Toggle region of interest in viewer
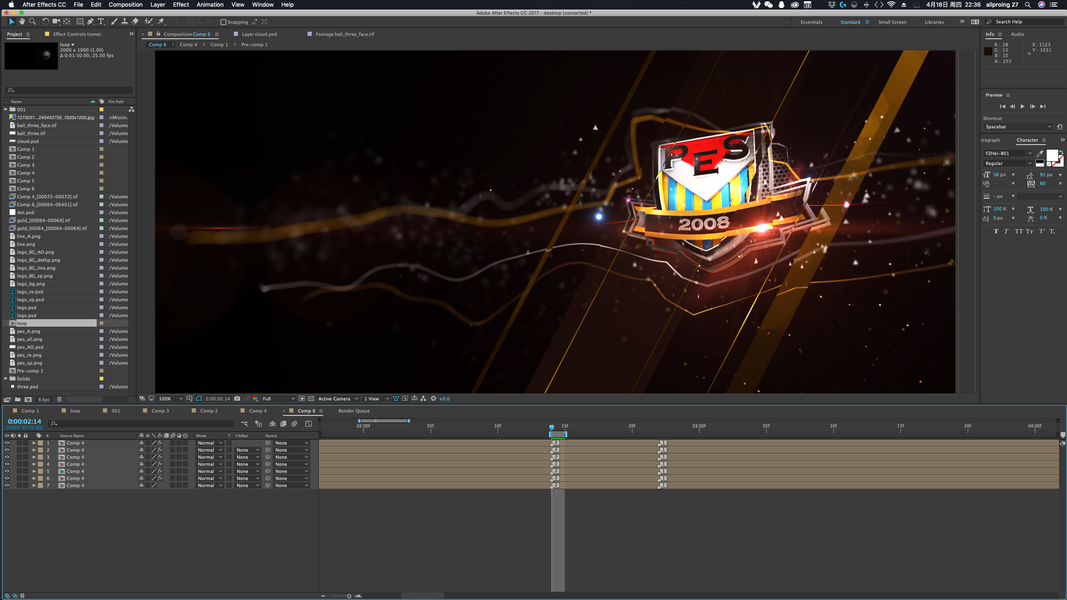The image size is (1067, 600). 301,399
